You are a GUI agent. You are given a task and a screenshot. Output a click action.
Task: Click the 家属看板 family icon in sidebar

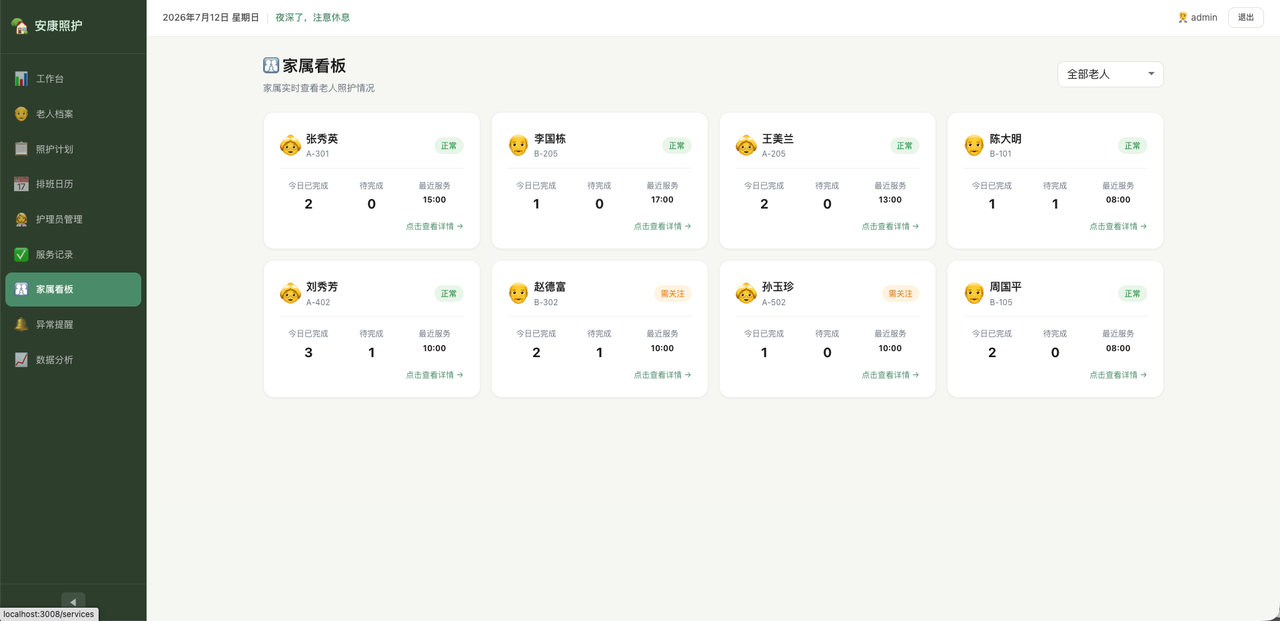(x=21, y=289)
